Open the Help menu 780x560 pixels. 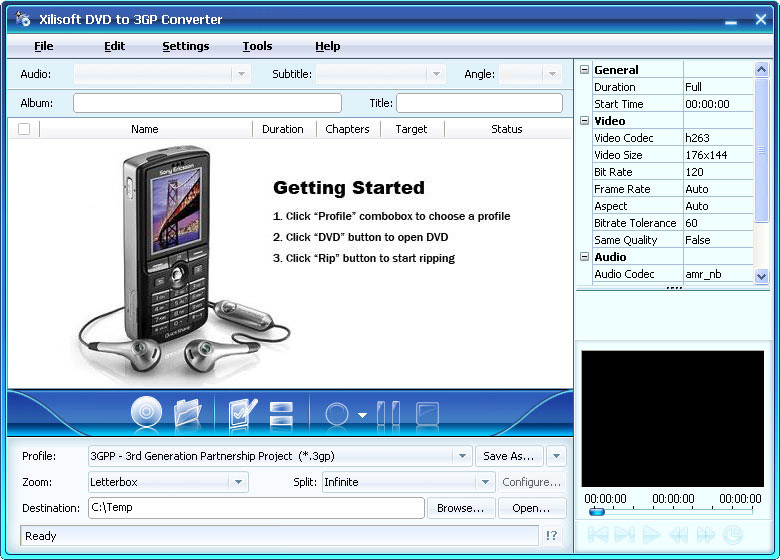327,46
